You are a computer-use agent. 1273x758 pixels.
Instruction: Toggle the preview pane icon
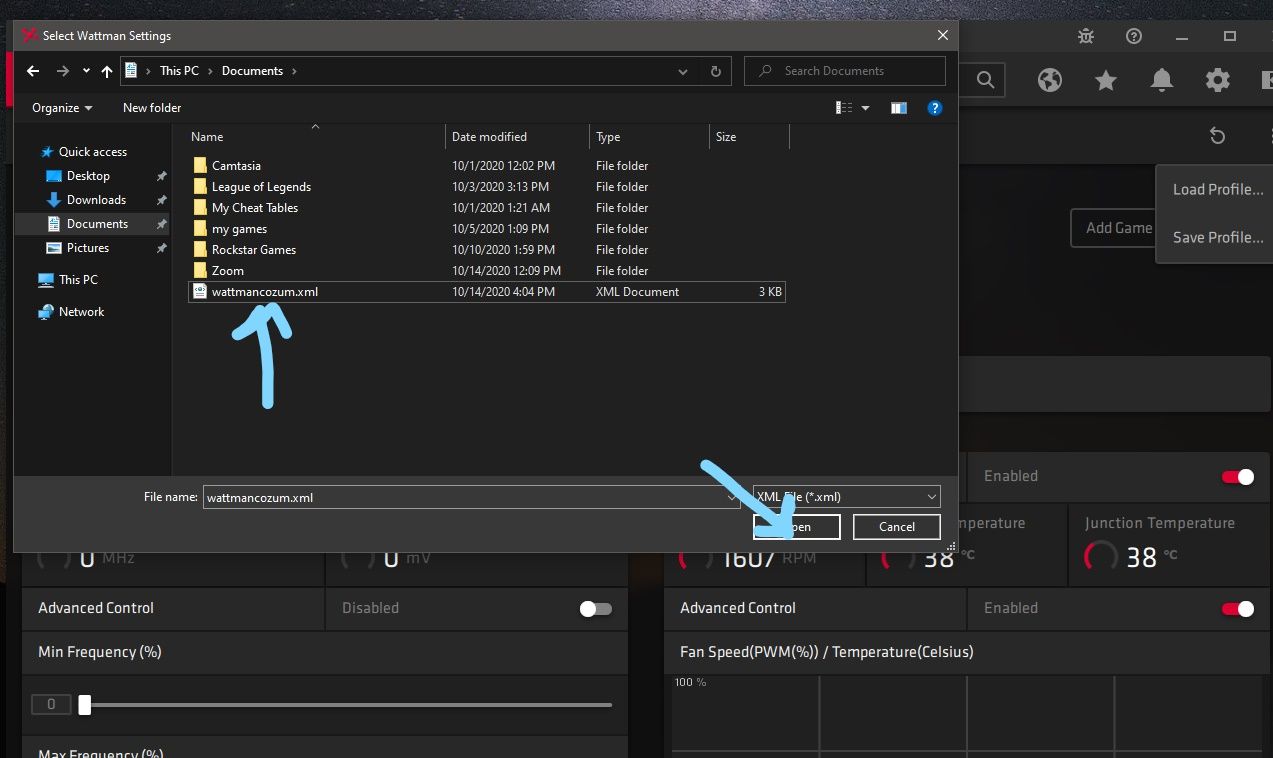[898, 108]
